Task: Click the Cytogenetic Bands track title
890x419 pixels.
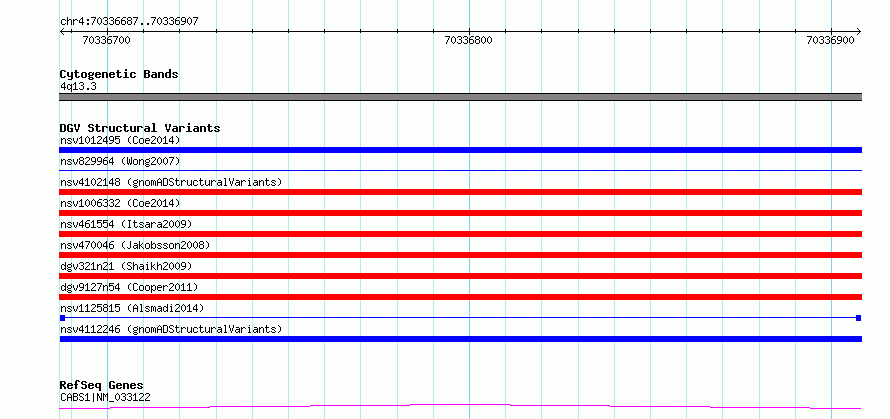Action: tap(119, 74)
